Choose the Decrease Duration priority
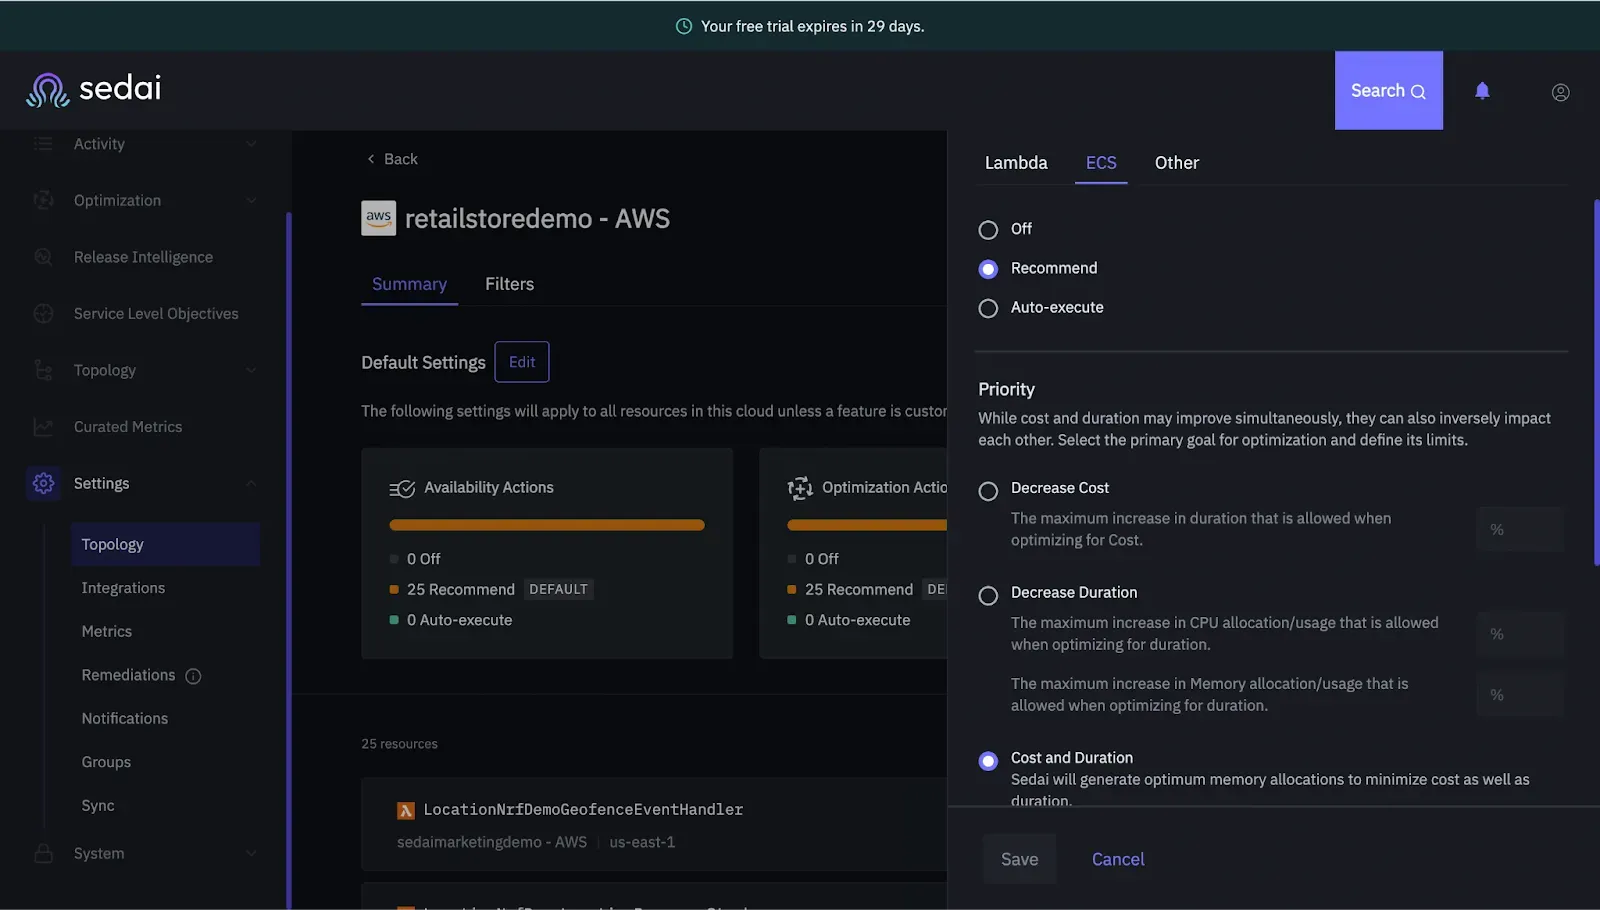Screen dimensions: 1600x910 (988, 596)
